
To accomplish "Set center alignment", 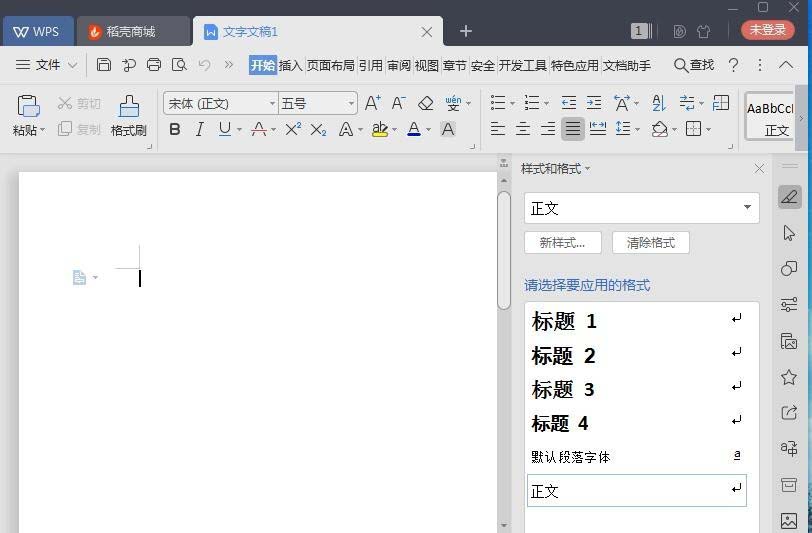I will pyautogui.click(x=523, y=129).
